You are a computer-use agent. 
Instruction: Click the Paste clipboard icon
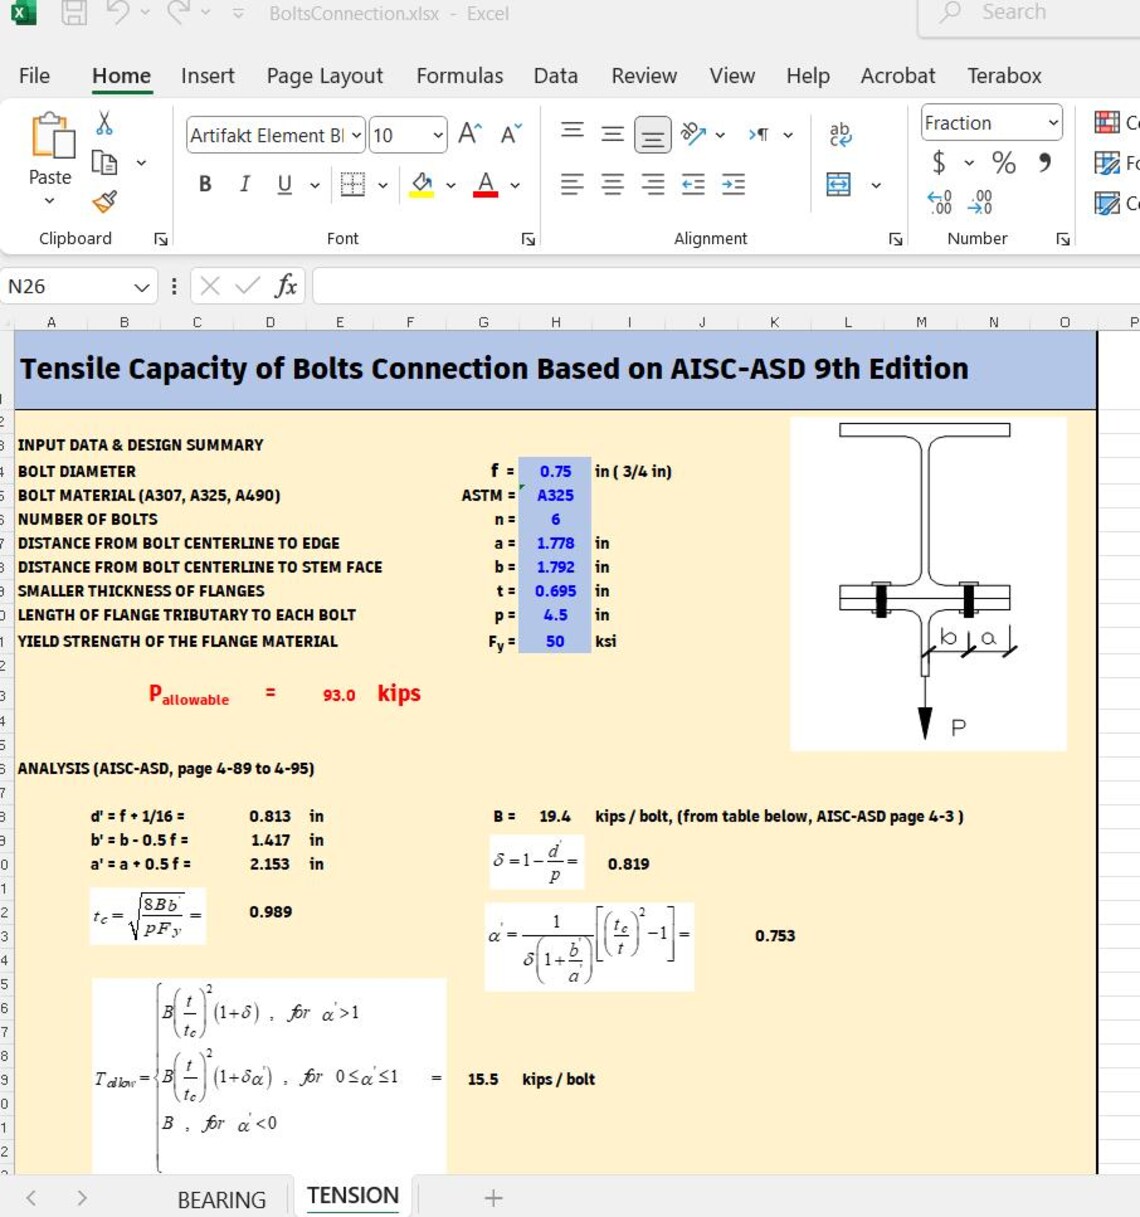52,136
